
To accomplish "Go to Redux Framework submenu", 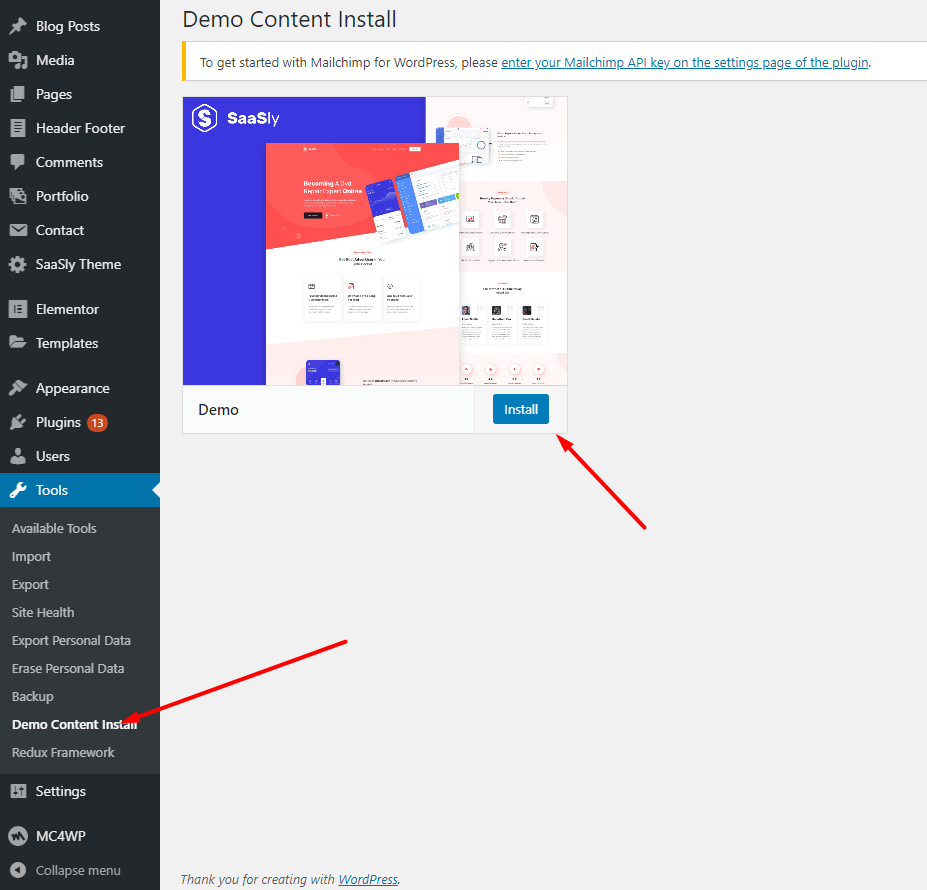I will tap(63, 752).
